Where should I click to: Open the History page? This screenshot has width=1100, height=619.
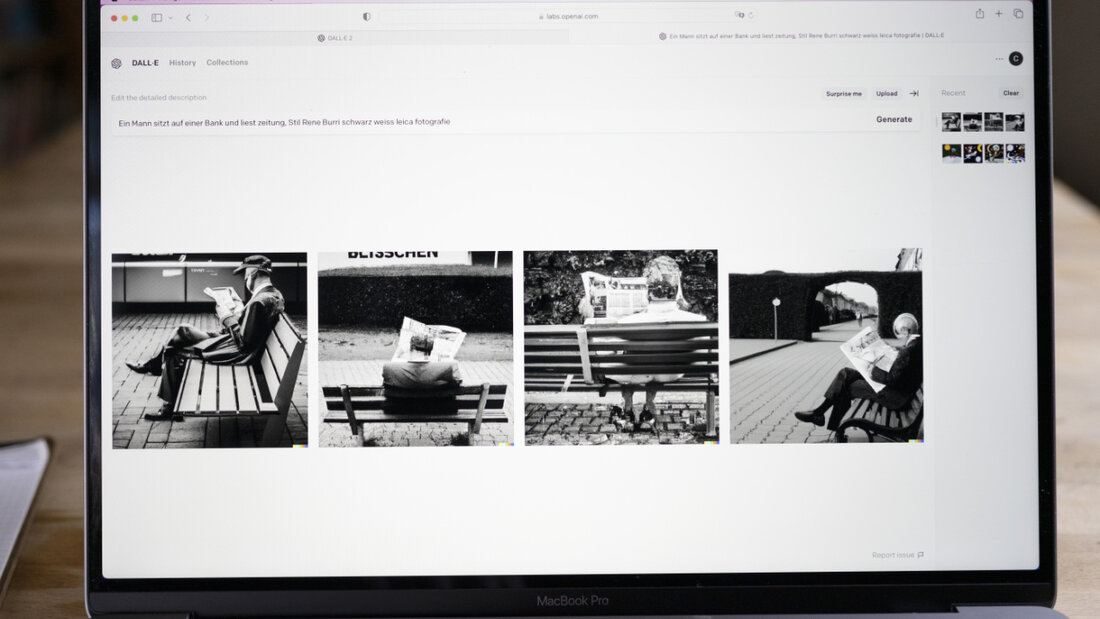[182, 63]
